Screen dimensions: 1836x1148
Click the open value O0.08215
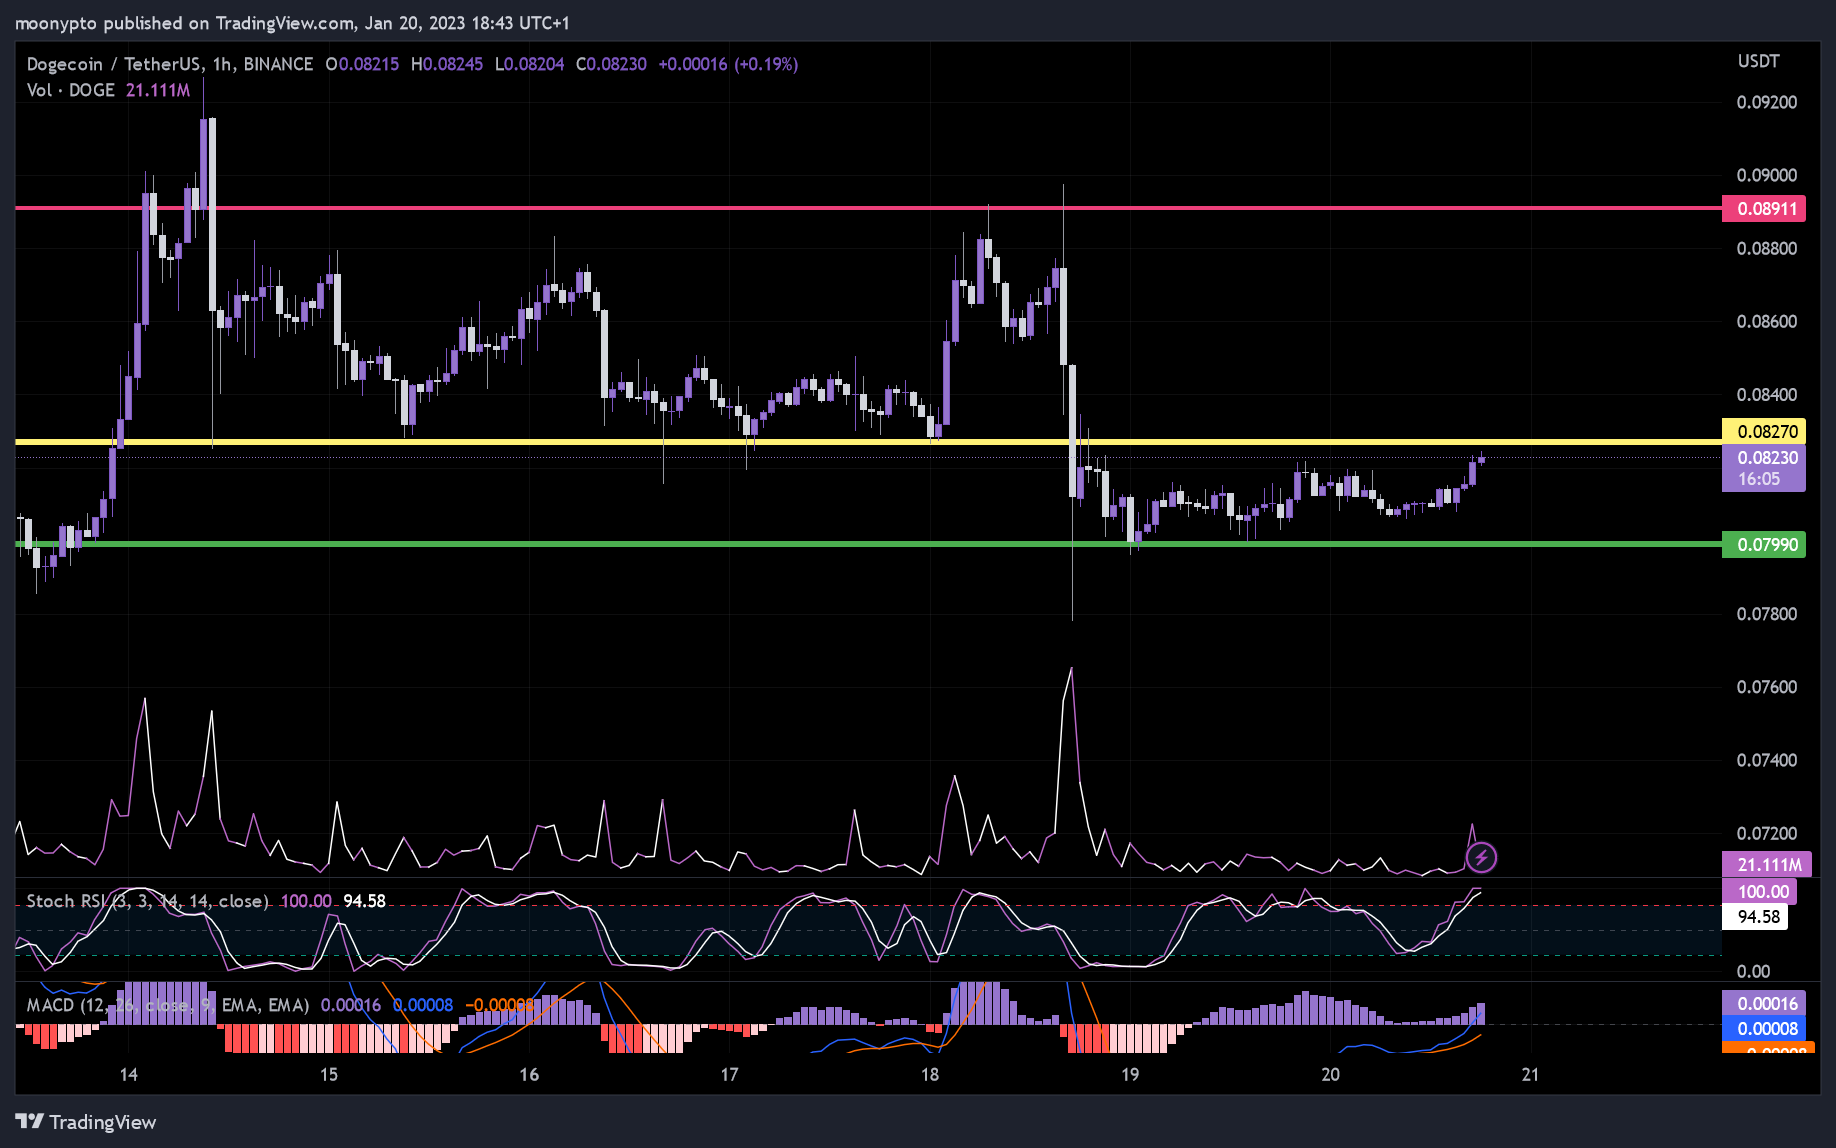pyautogui.click(x=362, y=64)
